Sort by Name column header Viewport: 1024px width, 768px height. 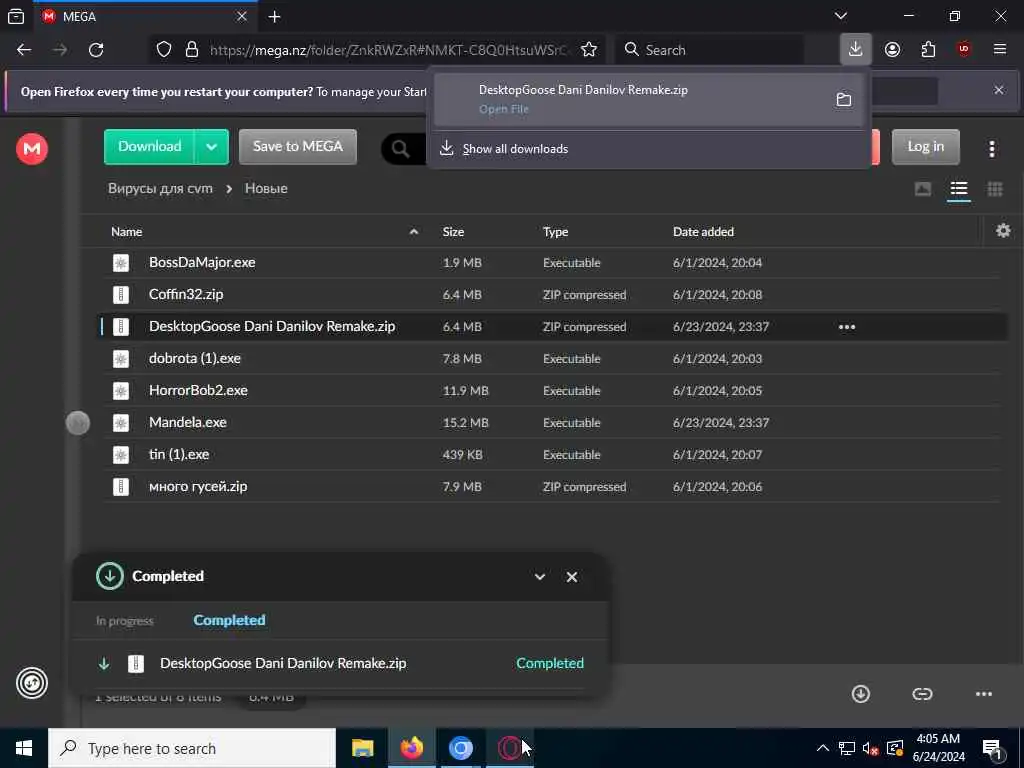pos(127,232)
